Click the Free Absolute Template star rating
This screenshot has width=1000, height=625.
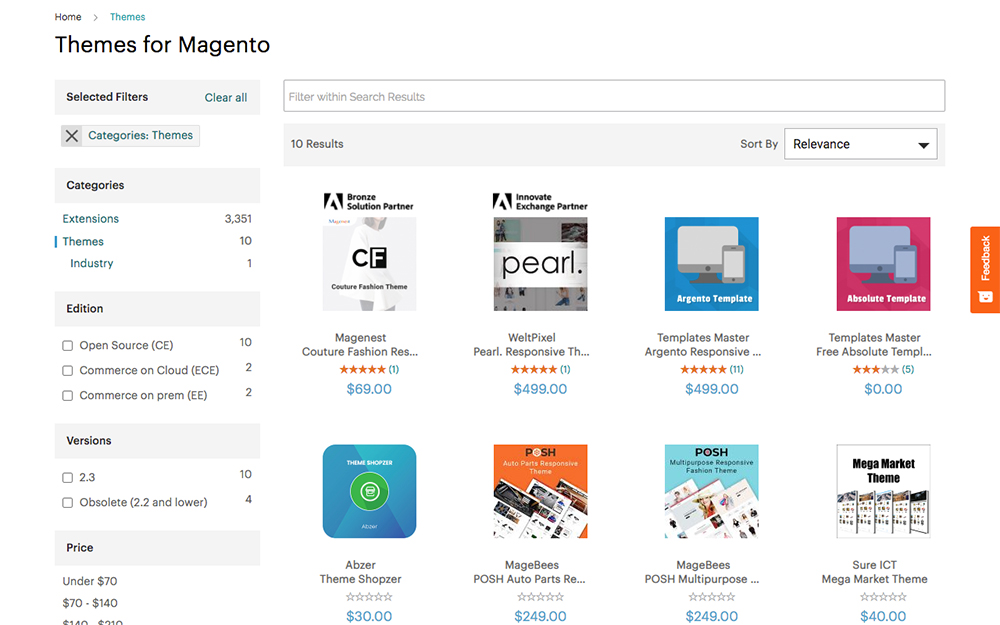pyautogui.click(x=876, y=369)
